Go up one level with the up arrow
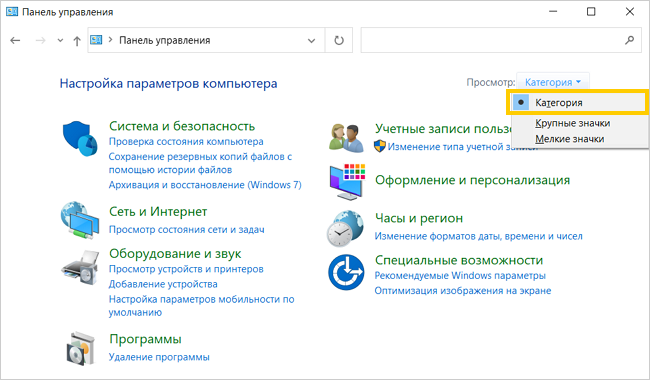The width and height of the screenshot is (650, 380). click(77, 41)
